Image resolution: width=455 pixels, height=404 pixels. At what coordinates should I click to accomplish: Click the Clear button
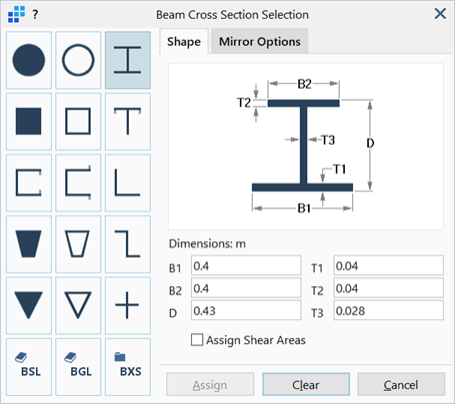[x=306, y=385]
